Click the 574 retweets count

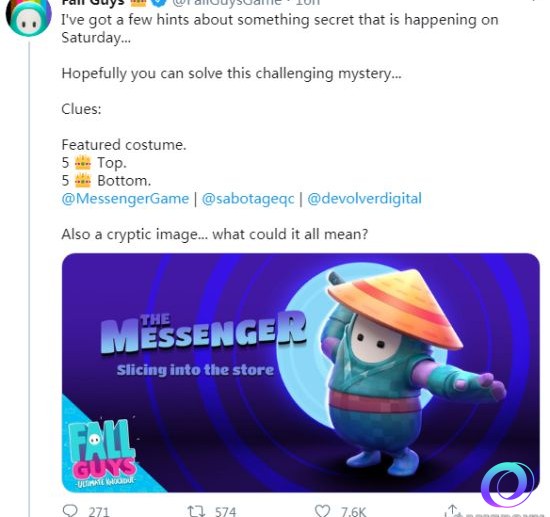pyautogui.click(x=226, y=512)
